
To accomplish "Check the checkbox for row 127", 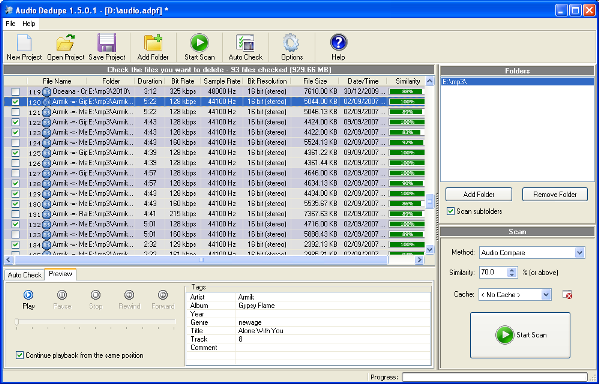I will point(15,173).
